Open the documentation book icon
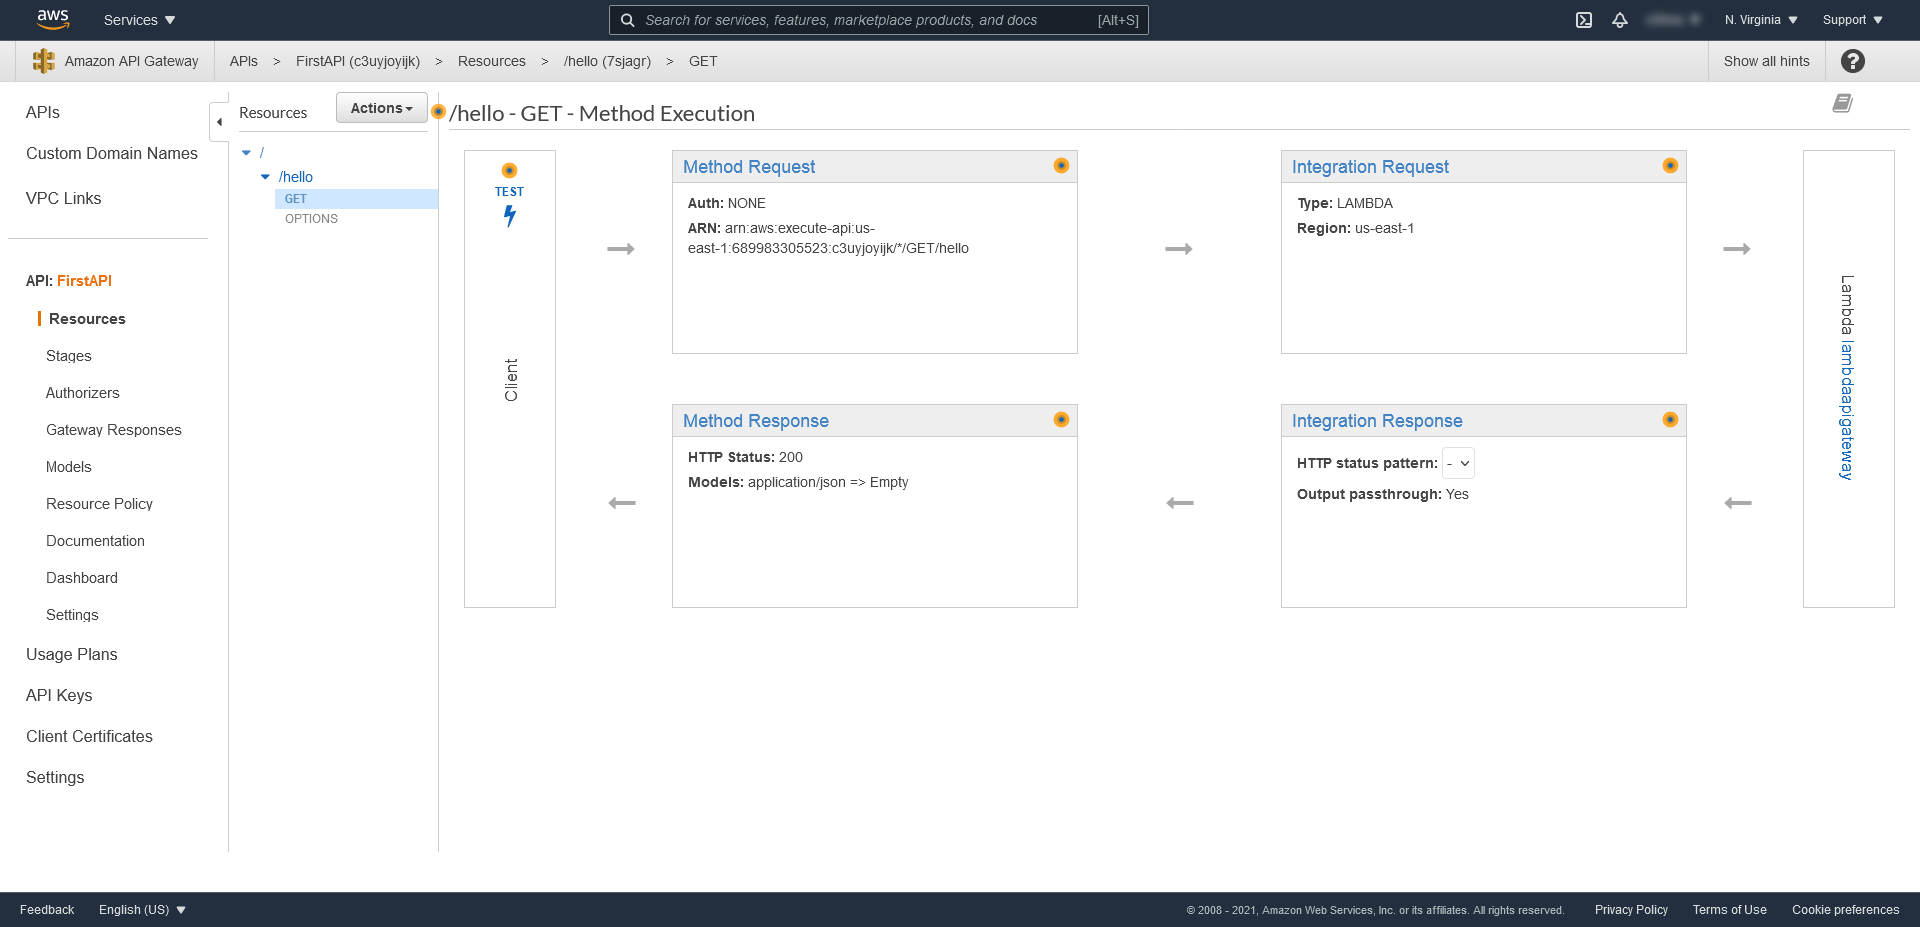Viewport: 1920px width, 927px height. coord(1842,103)
